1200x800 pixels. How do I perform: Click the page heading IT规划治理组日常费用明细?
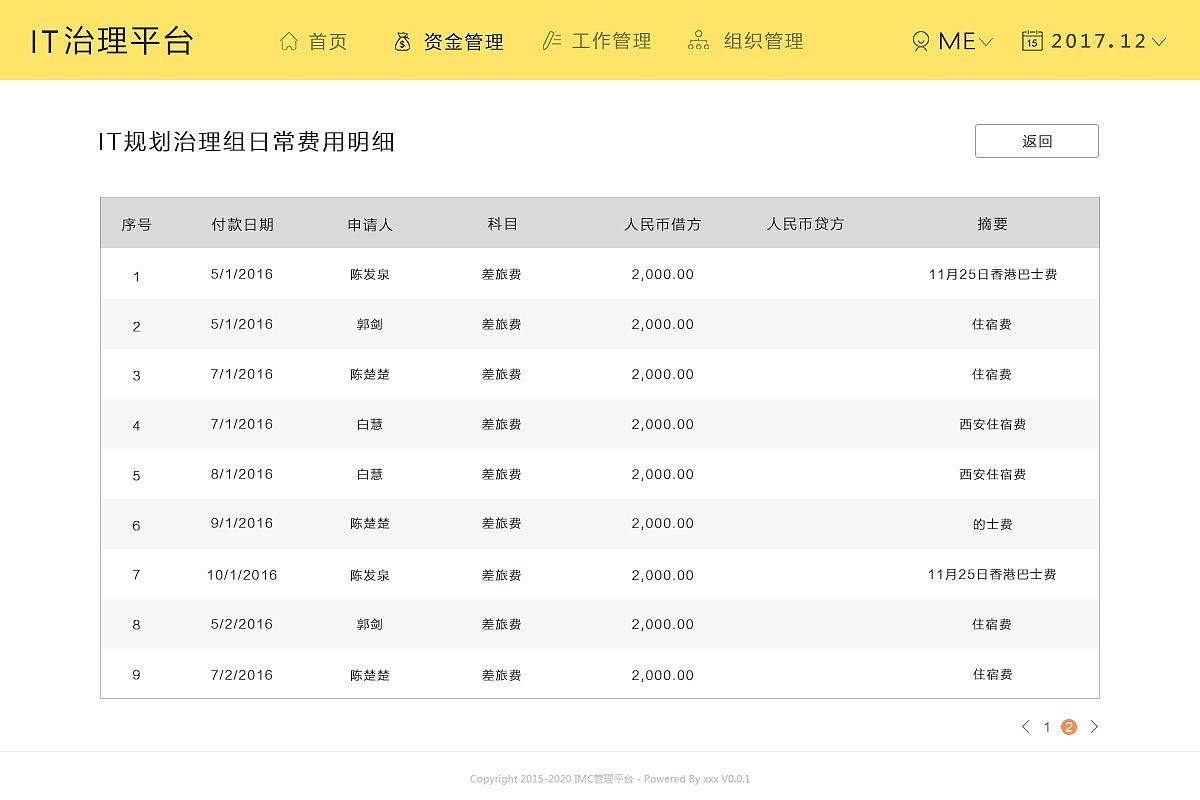point(246,142)
